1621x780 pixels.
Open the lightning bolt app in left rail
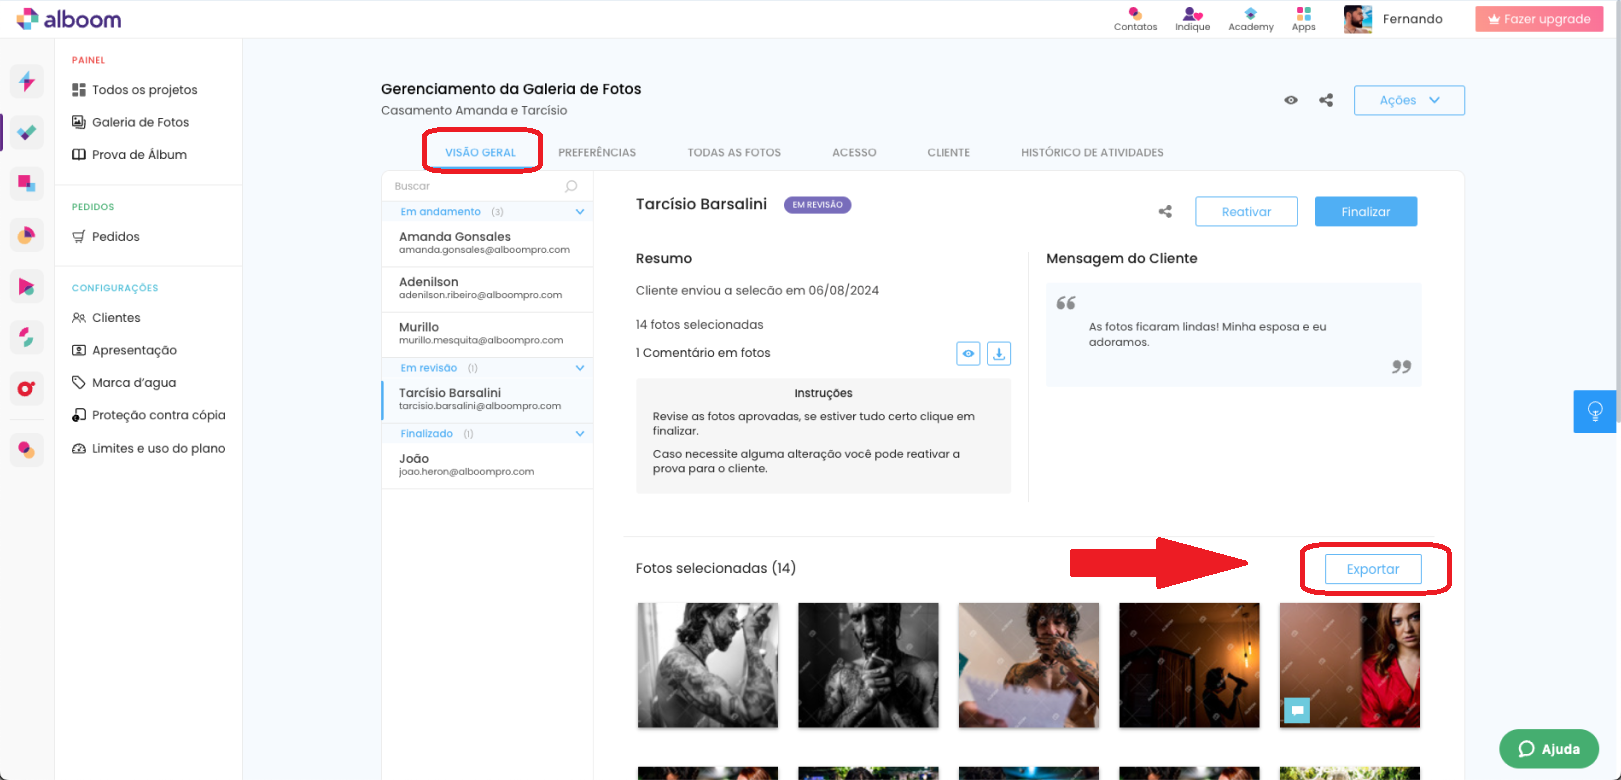tap(27, 81)
